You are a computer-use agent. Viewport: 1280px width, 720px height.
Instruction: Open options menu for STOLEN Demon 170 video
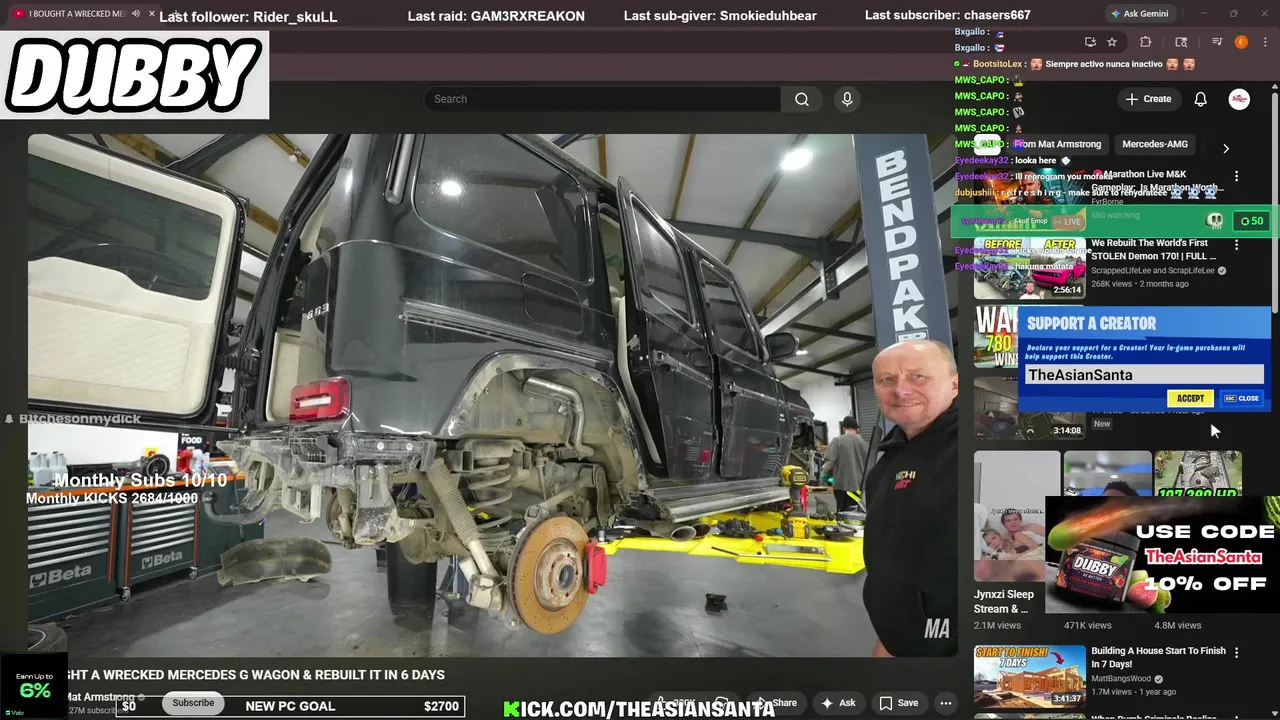pyautogui.click(x=1237, y=245)
